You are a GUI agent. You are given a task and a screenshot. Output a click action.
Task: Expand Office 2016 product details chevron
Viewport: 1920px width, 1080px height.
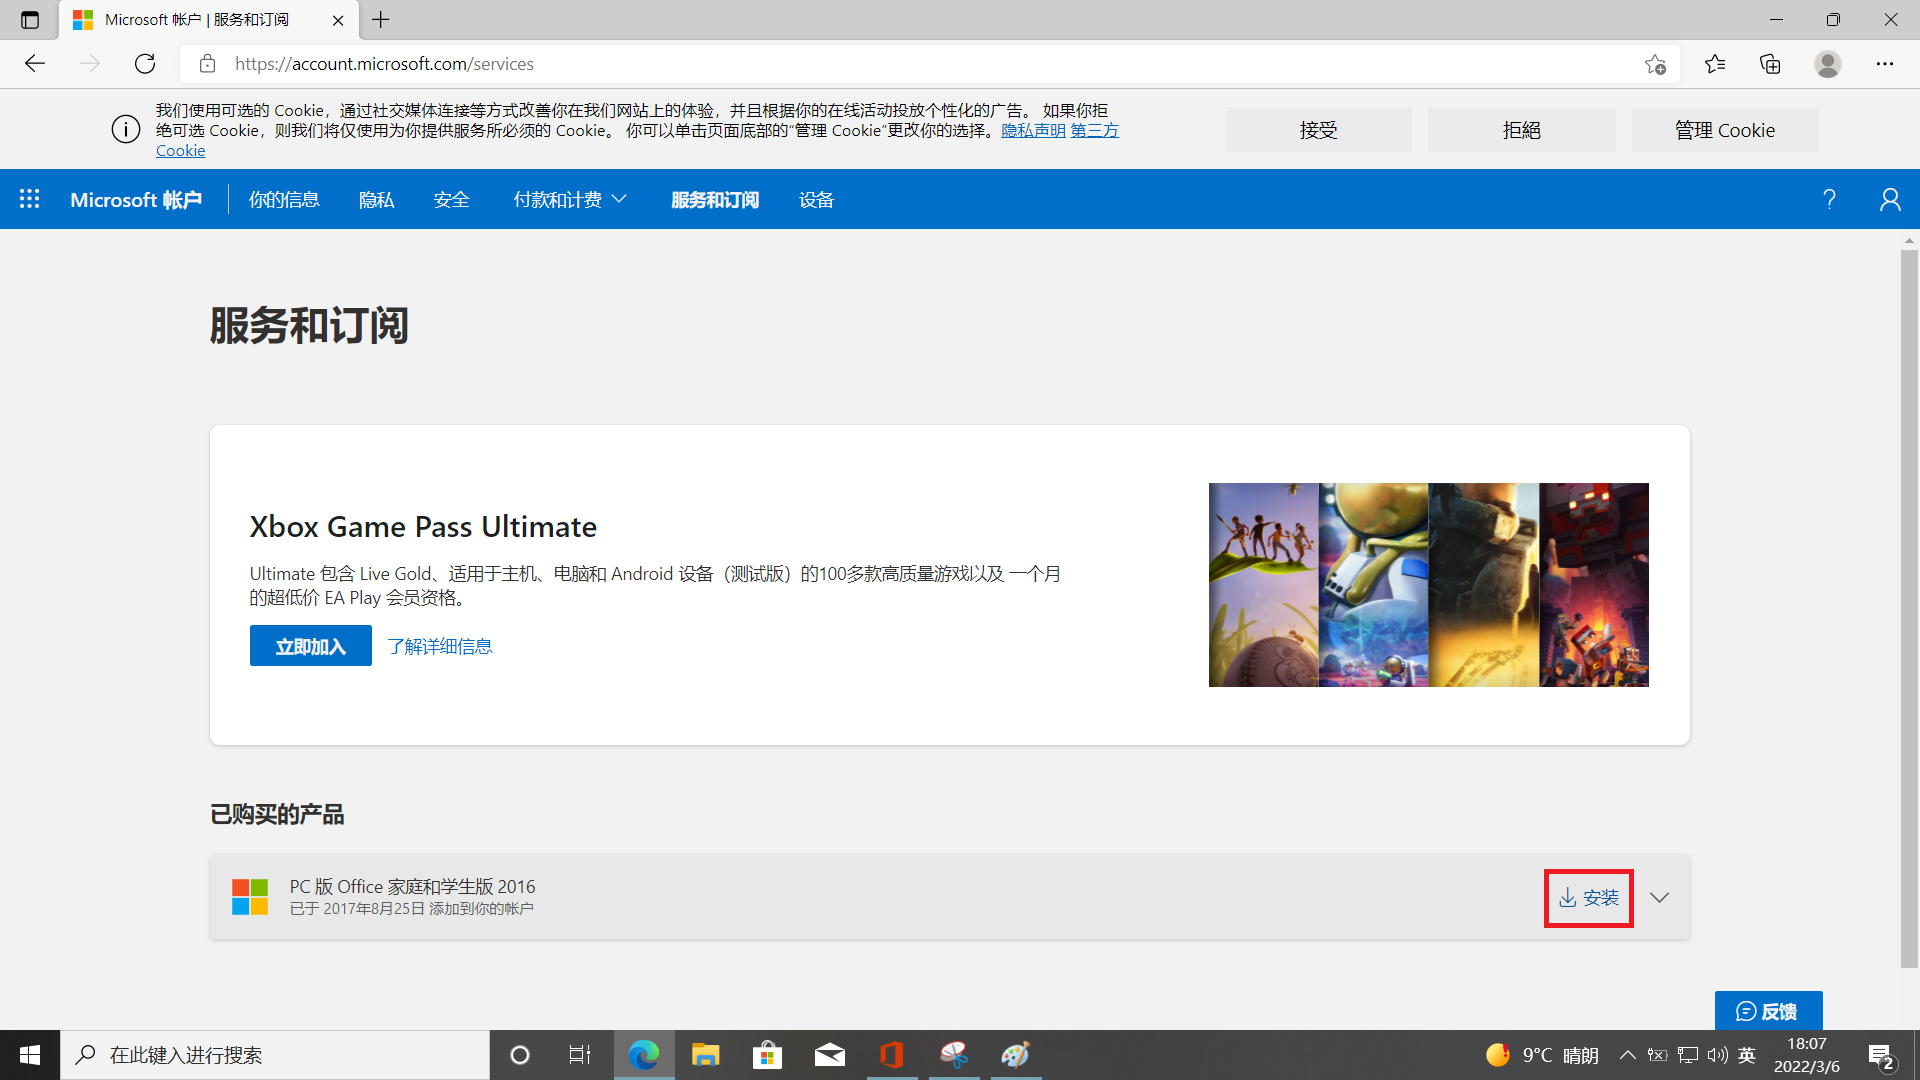click(1660, 898)
